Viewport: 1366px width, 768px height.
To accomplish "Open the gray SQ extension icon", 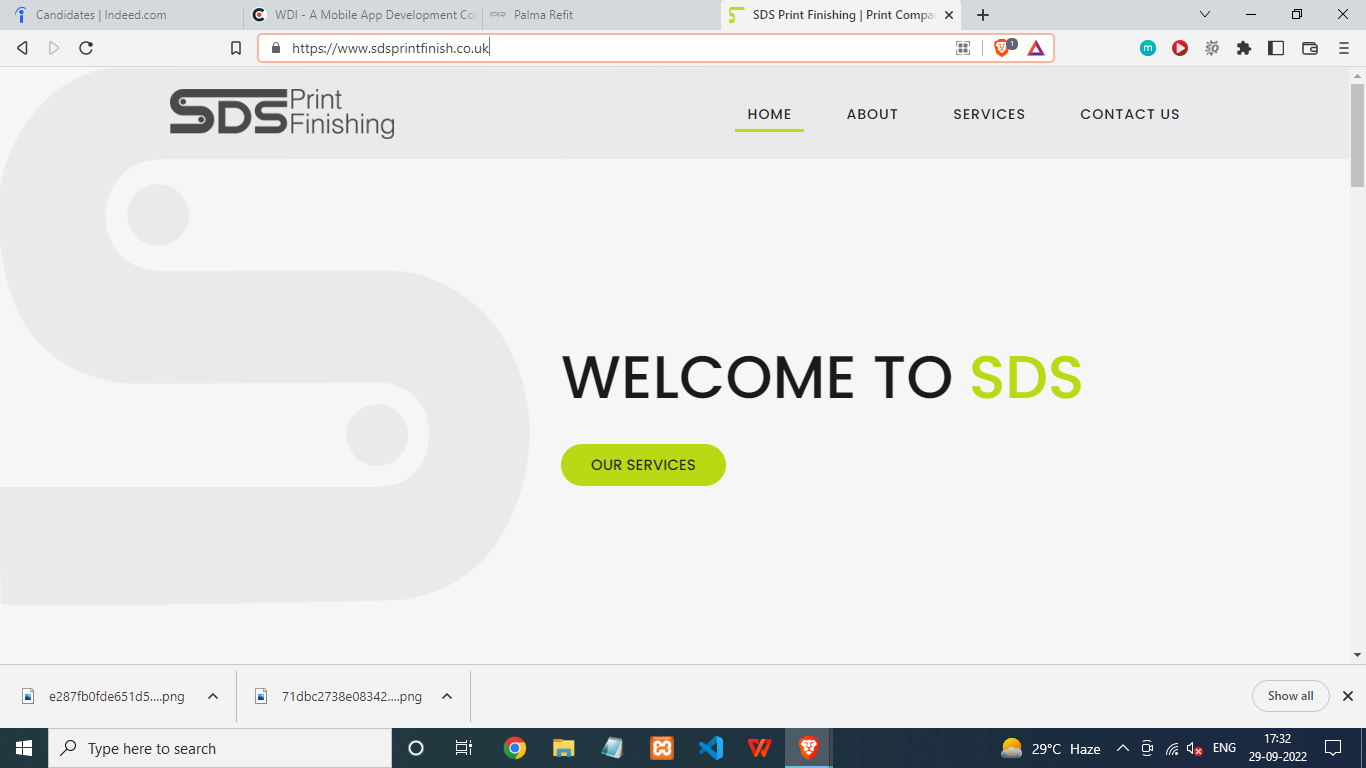I will (1212, 48).
